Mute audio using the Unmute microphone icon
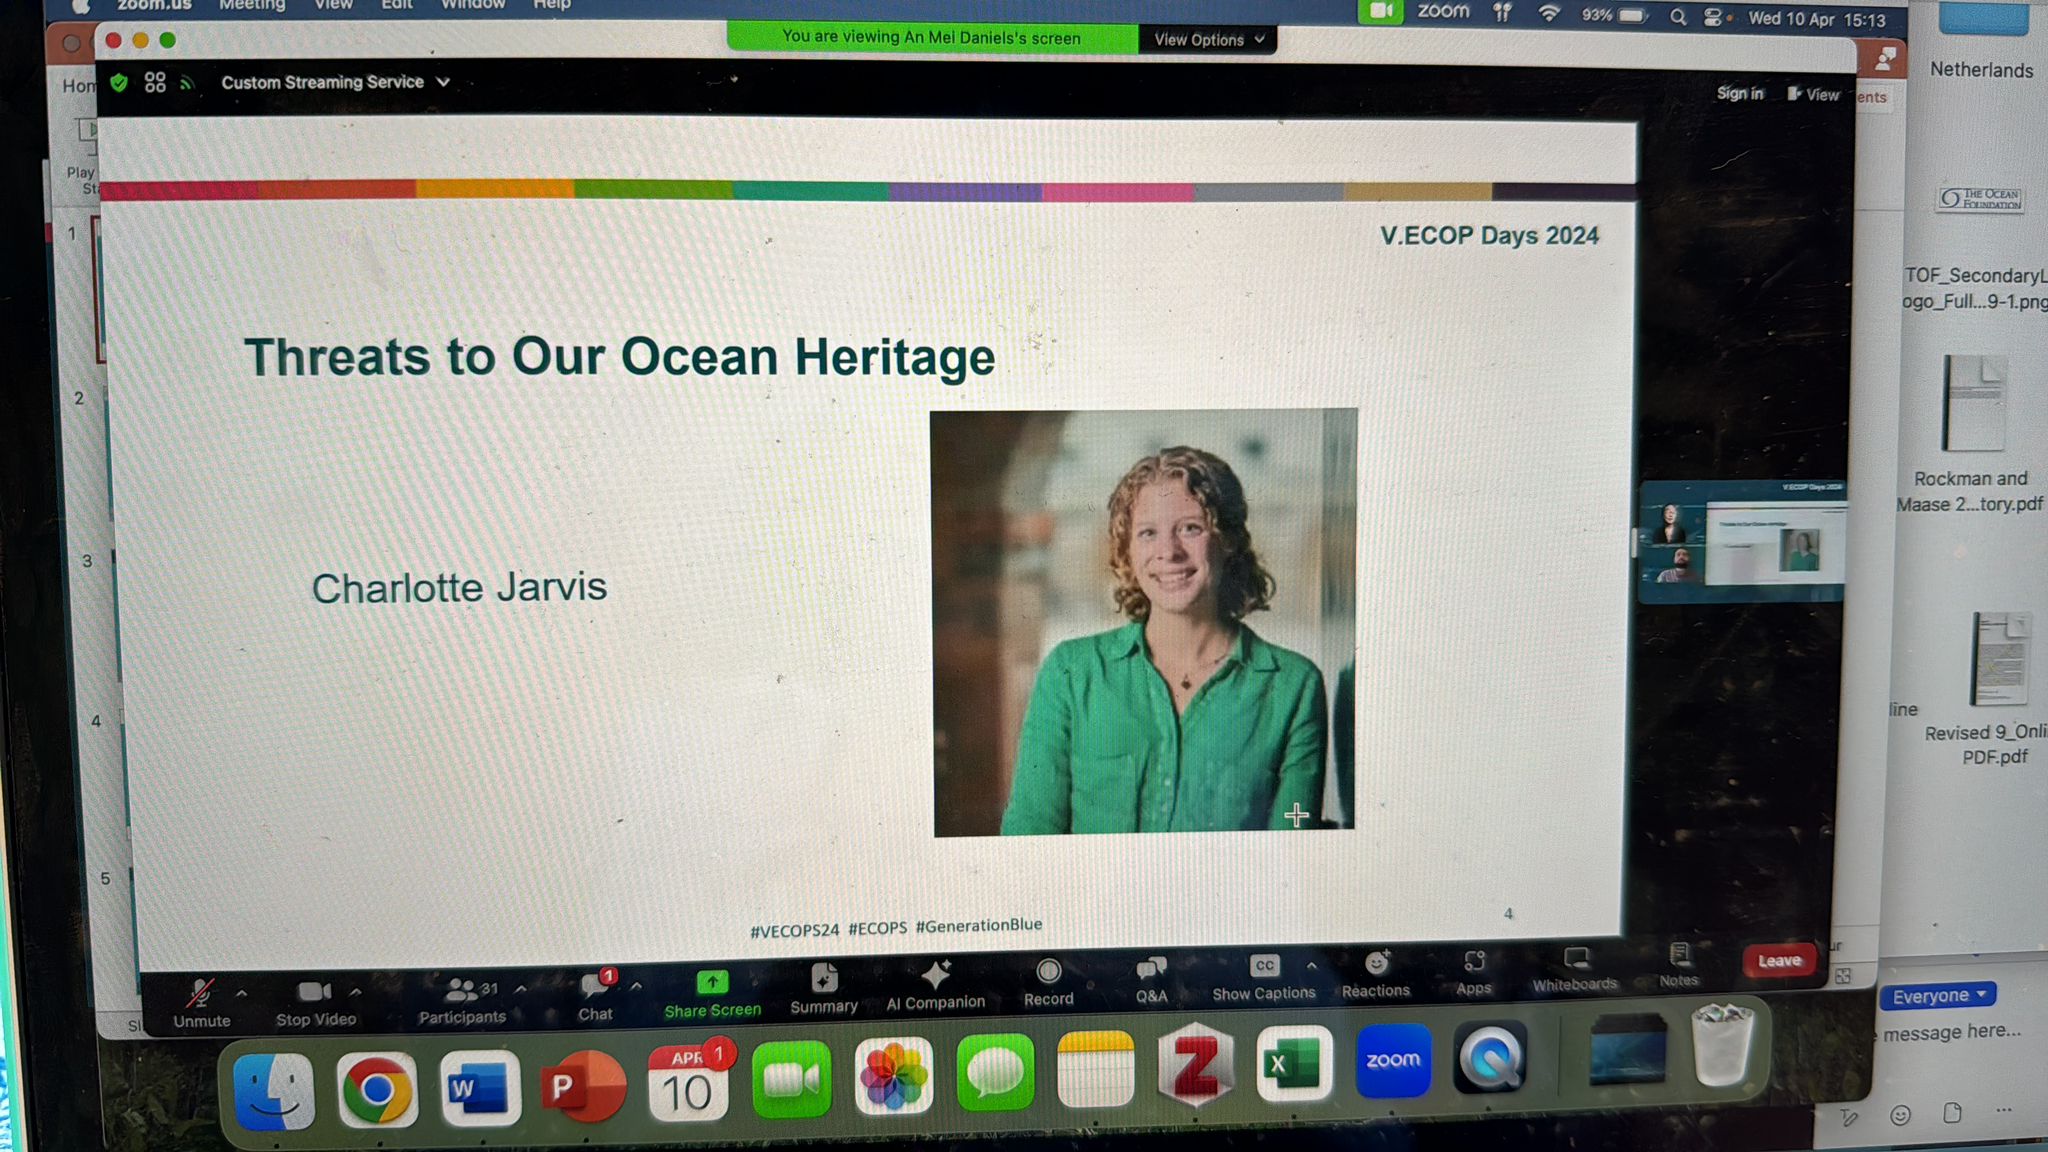Image resolution: width=2048 pixels, height=1152 pixels. [x=201, y=992]
